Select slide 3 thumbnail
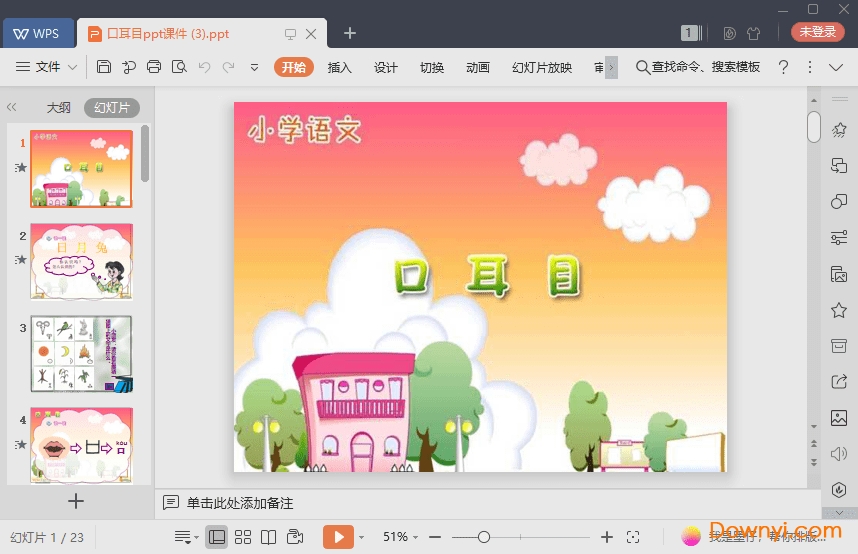 tap(82, 353)
